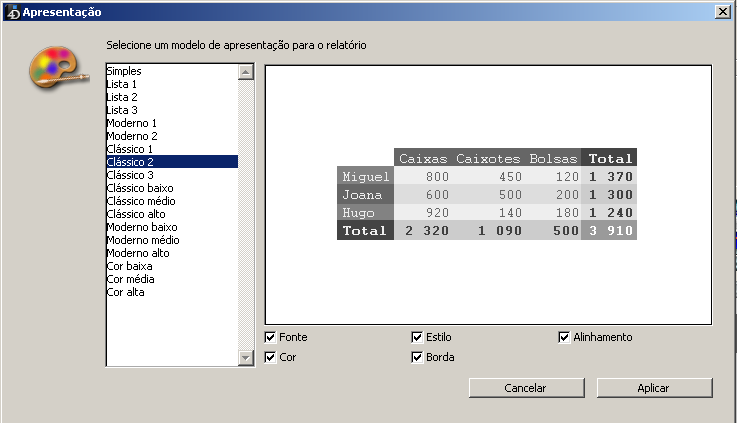Choose Lista 2 from the list
Screen dimensions: 737x423
[122, 97]
